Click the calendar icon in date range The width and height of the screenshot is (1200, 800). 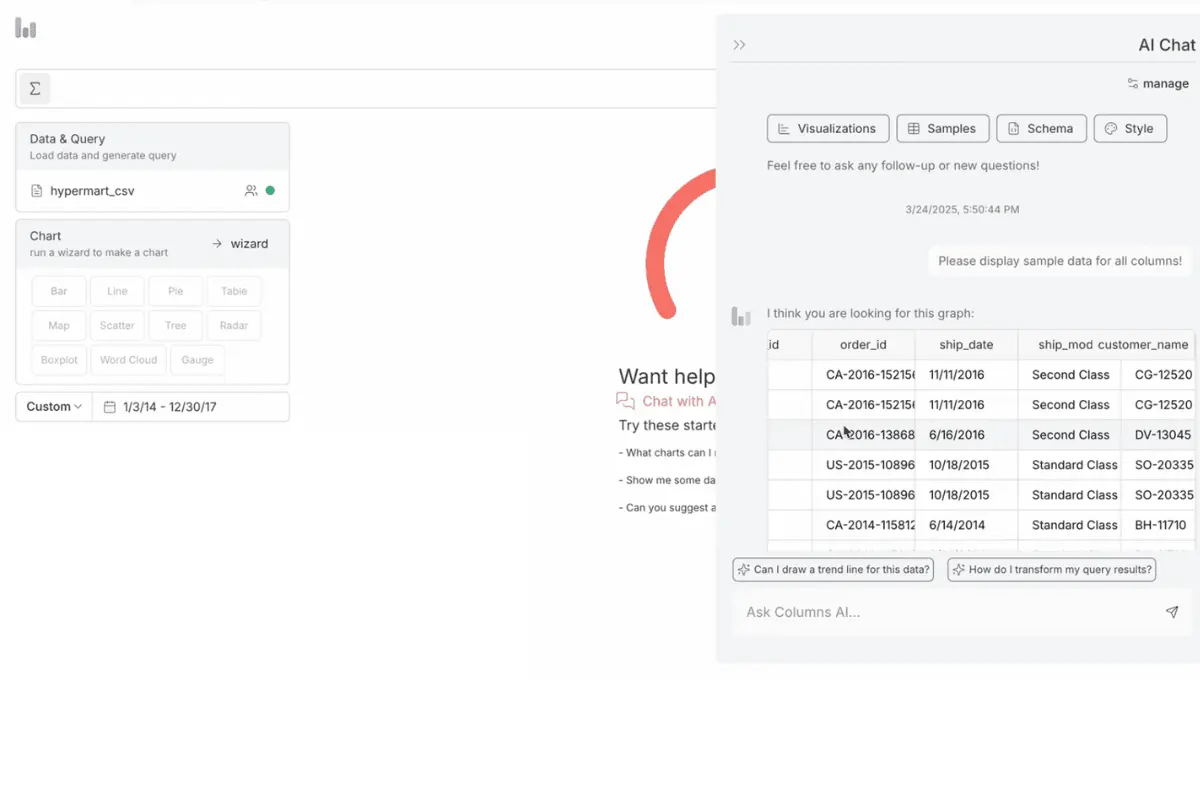(110, 407)
